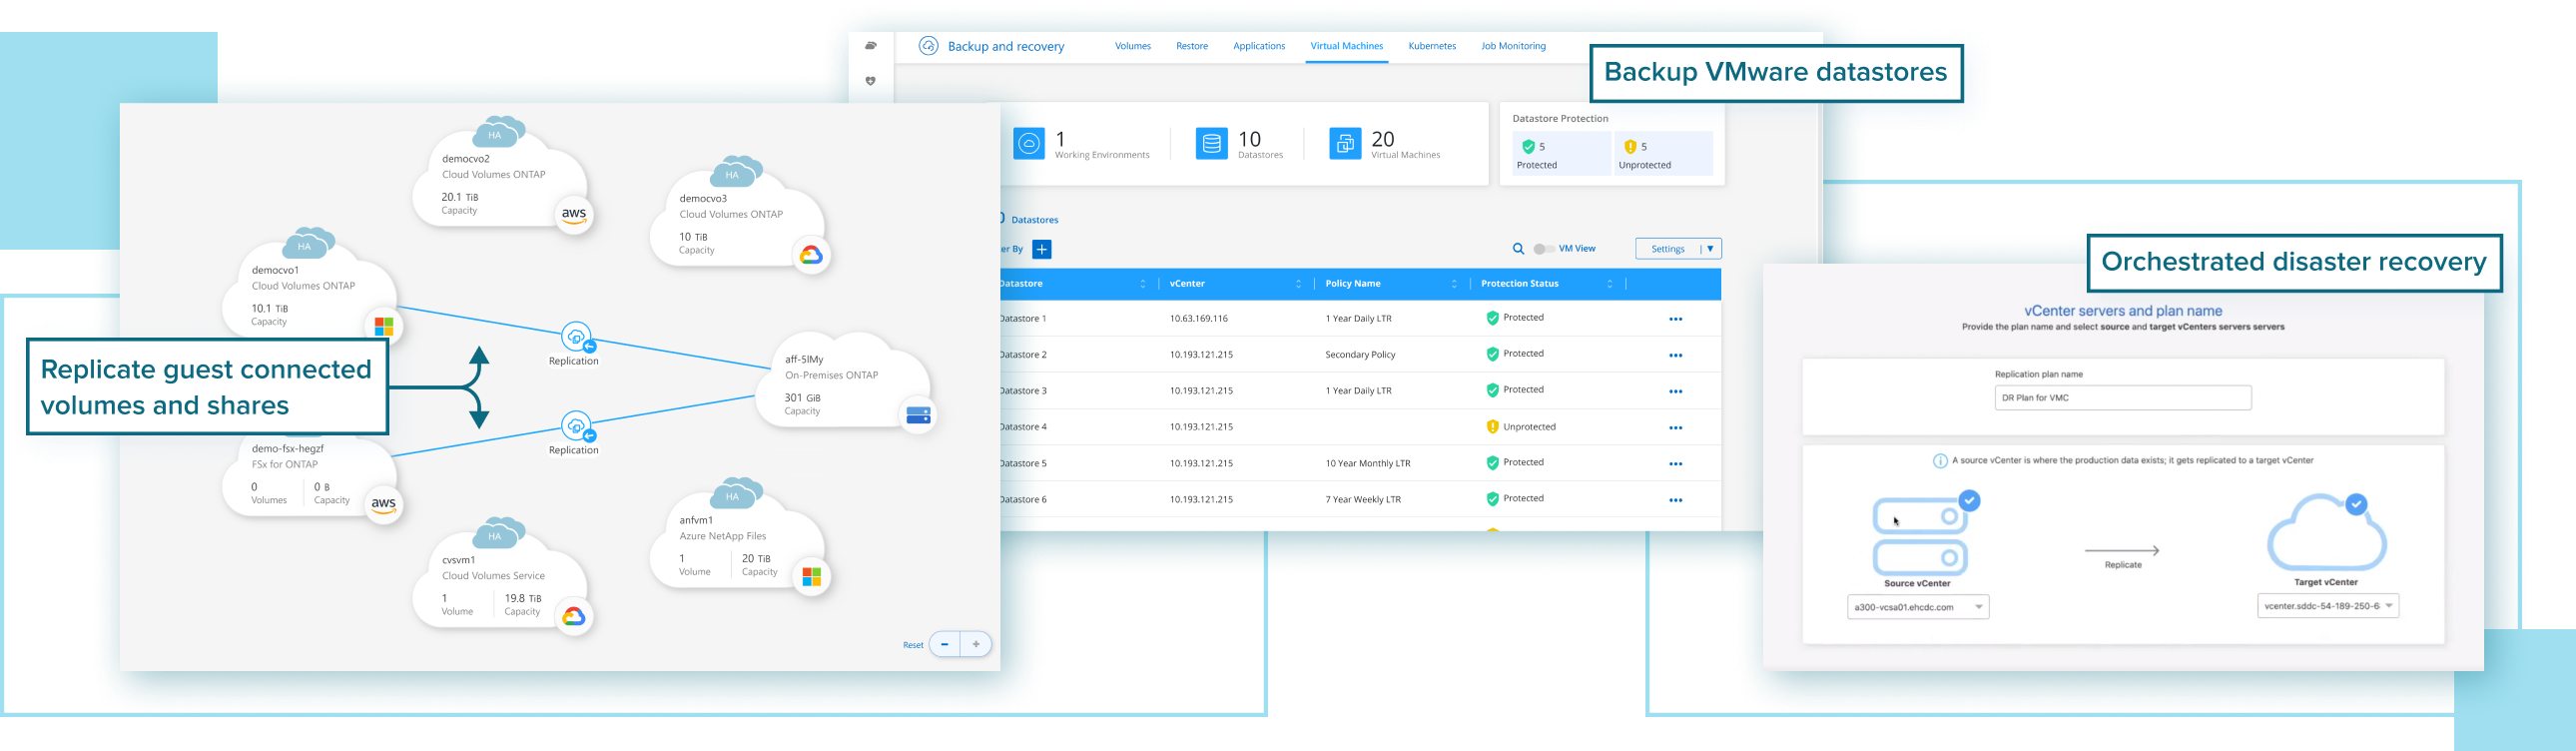Image resolution: width=2576 pixels, height=751 pixels.
Task: Click the Replication plan name input field
Action: click(2122, 398)
